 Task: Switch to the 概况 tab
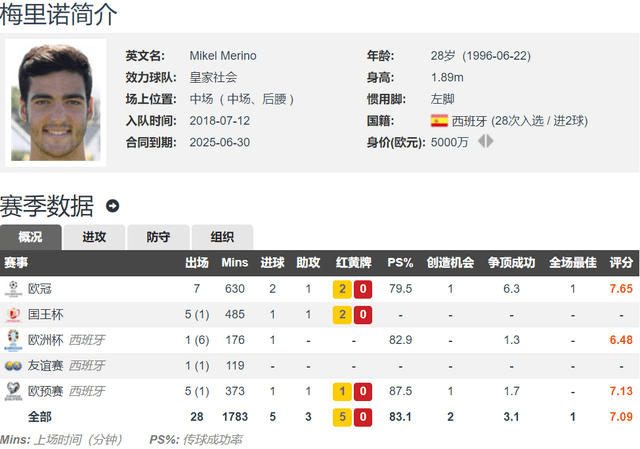pos(31,237)
